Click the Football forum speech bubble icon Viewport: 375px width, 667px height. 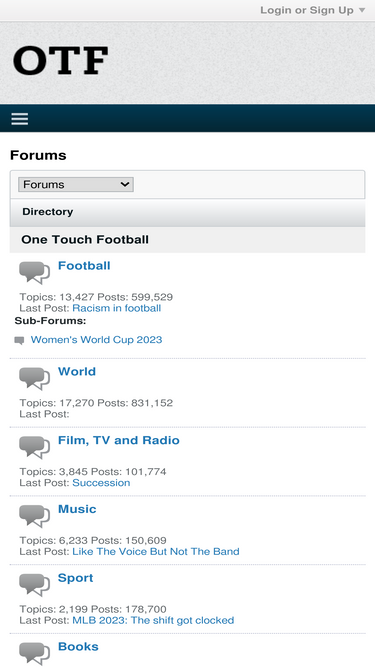[x=34, y=273]
